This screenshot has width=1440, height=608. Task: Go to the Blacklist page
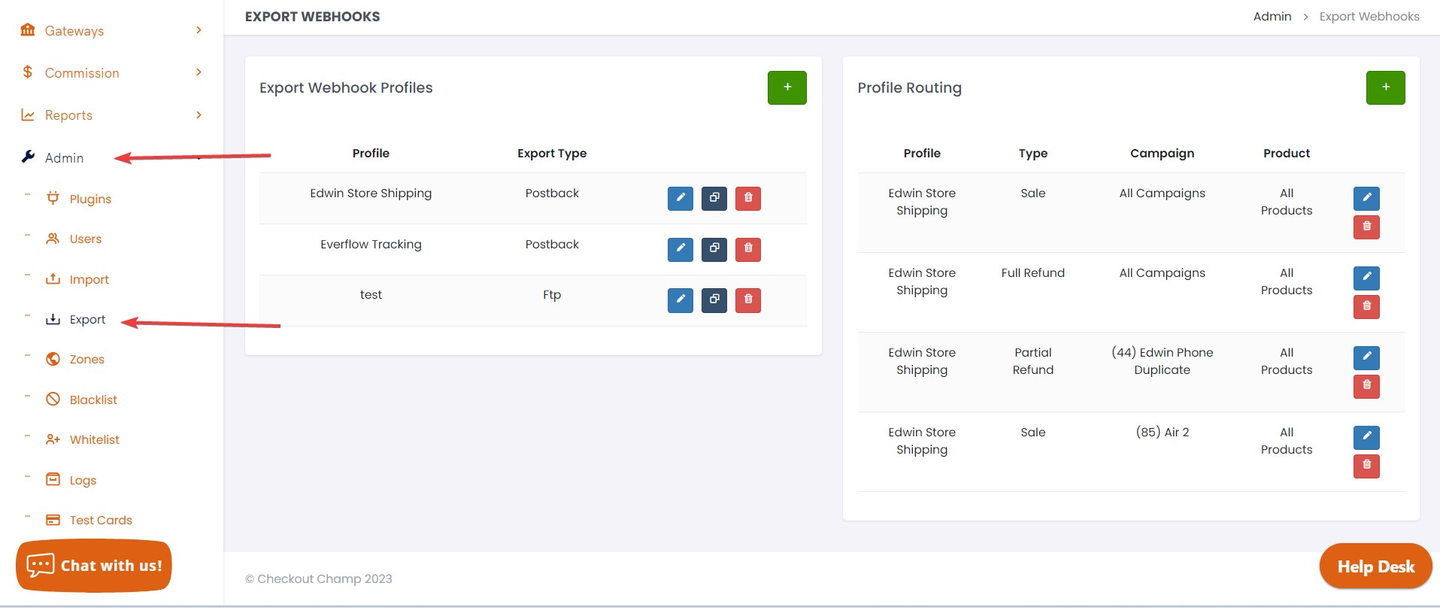[93, 400]
